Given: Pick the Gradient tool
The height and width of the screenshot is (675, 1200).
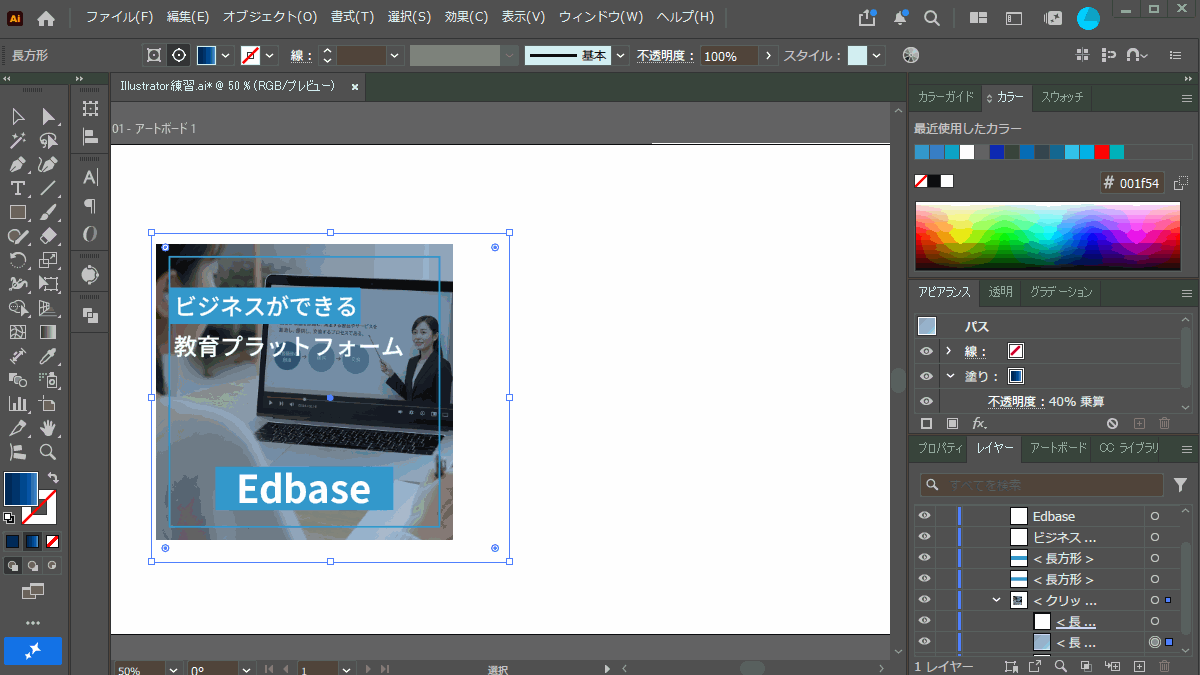Looking at the screenshot, I should pyautogui.click(x=48, y=332).
